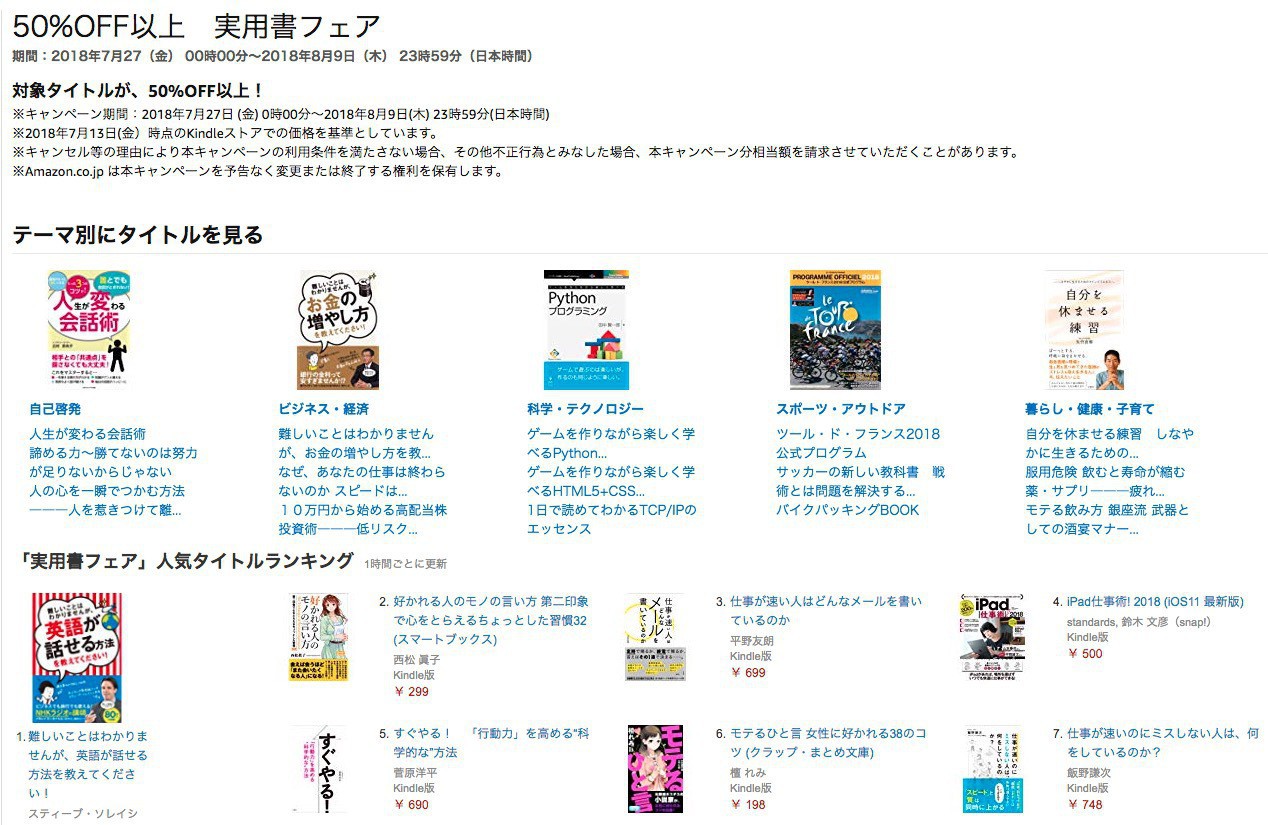Image resolution: width=1268 pixels, height=825 pixels.
Task: Select the 暮らし・健康・子育て category heading
Action: coord(1090,409)
